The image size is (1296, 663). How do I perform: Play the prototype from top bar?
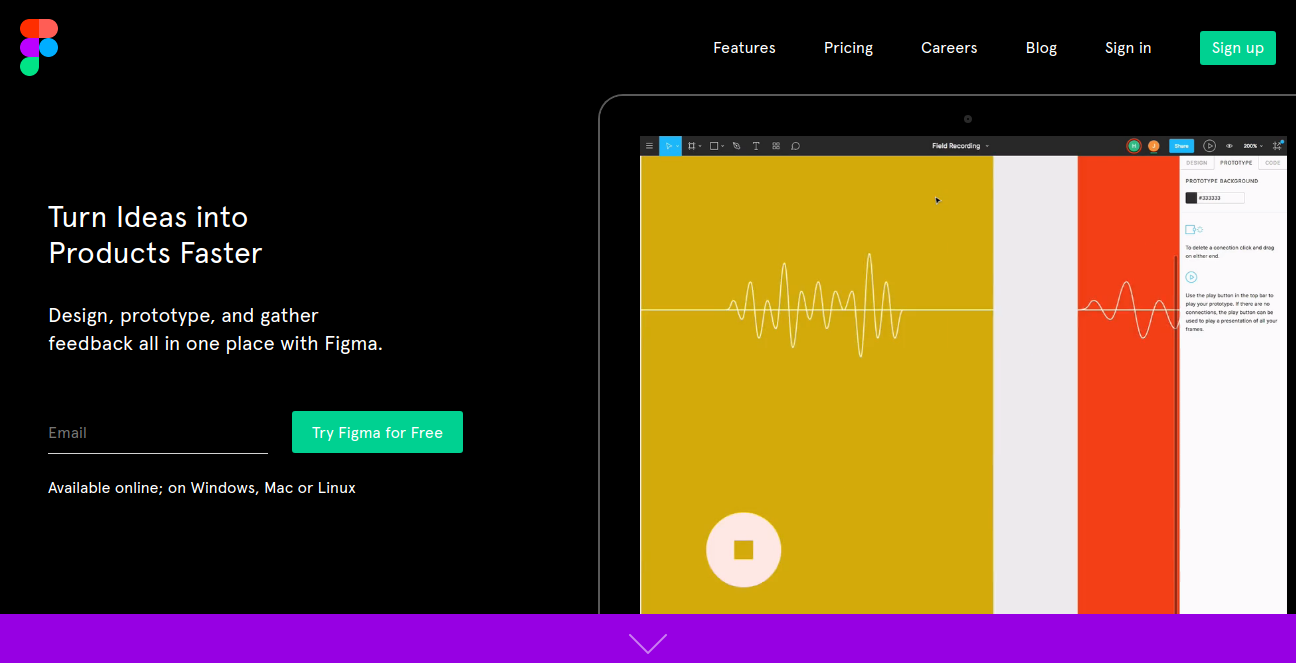[x=1210, y=146]
